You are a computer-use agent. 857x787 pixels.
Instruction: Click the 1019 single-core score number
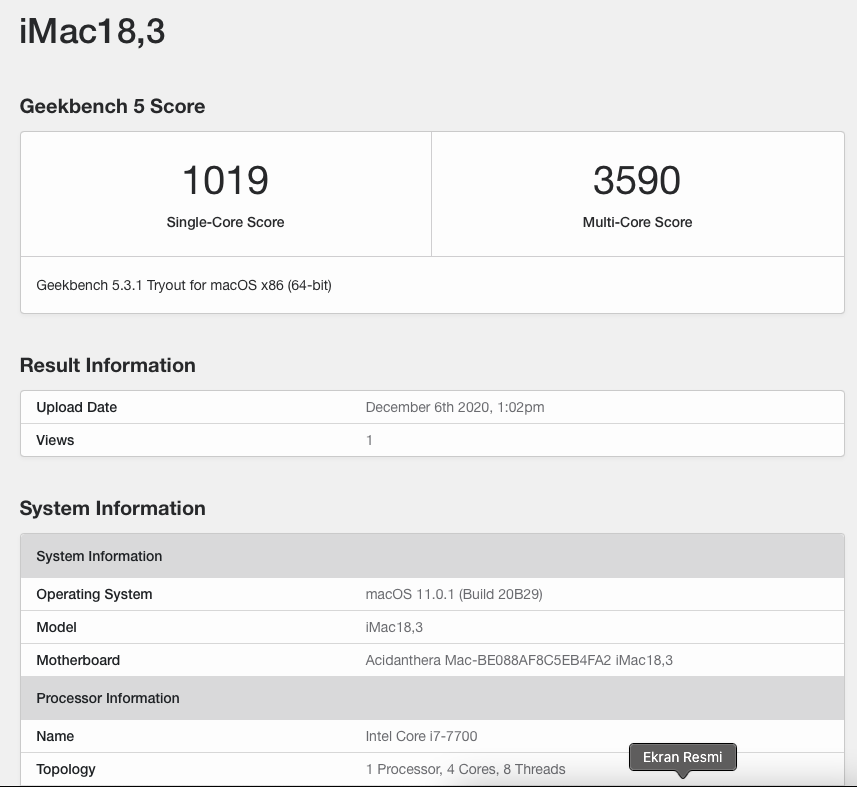point(225,181)
